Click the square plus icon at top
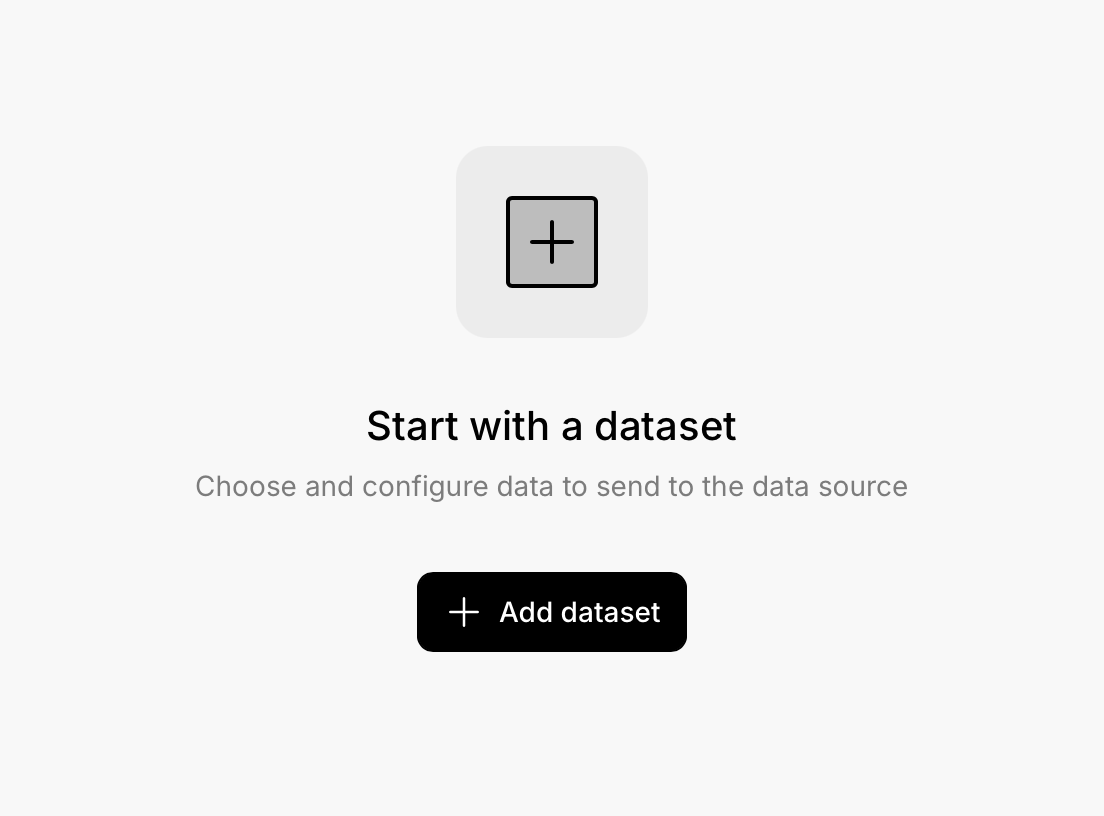Image resolution: width=1104 pixels, height=816 pixels. pyautogui.click(x=551, y=242)
